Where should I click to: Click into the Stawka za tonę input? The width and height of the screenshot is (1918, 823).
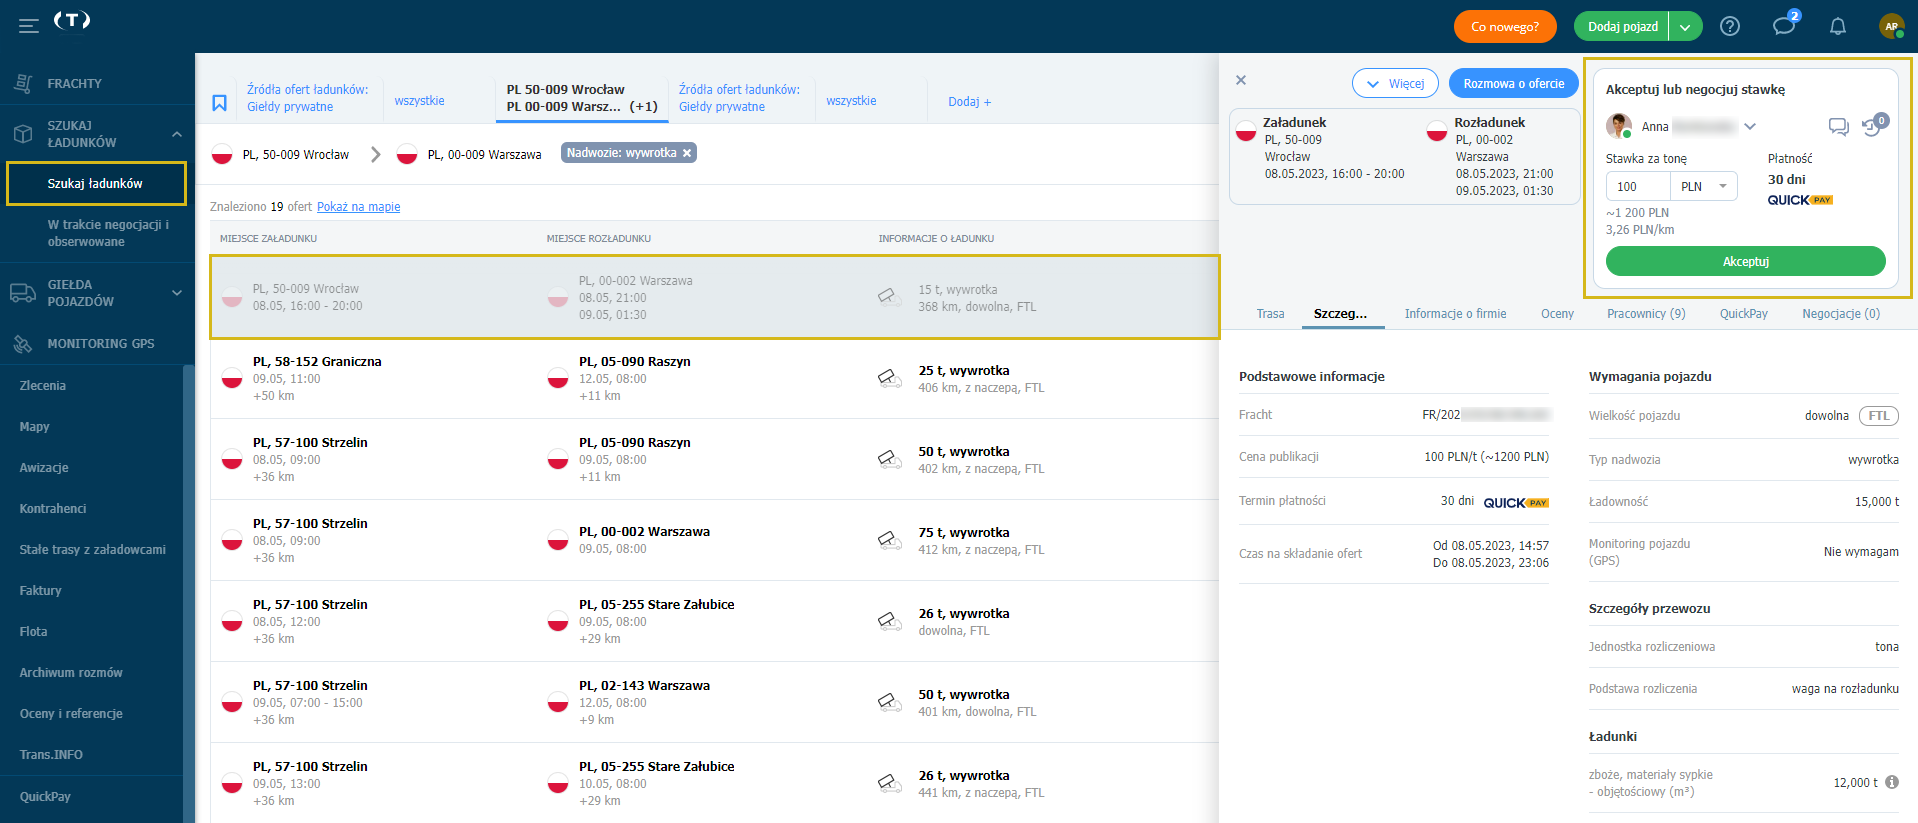click(1638, 186)
